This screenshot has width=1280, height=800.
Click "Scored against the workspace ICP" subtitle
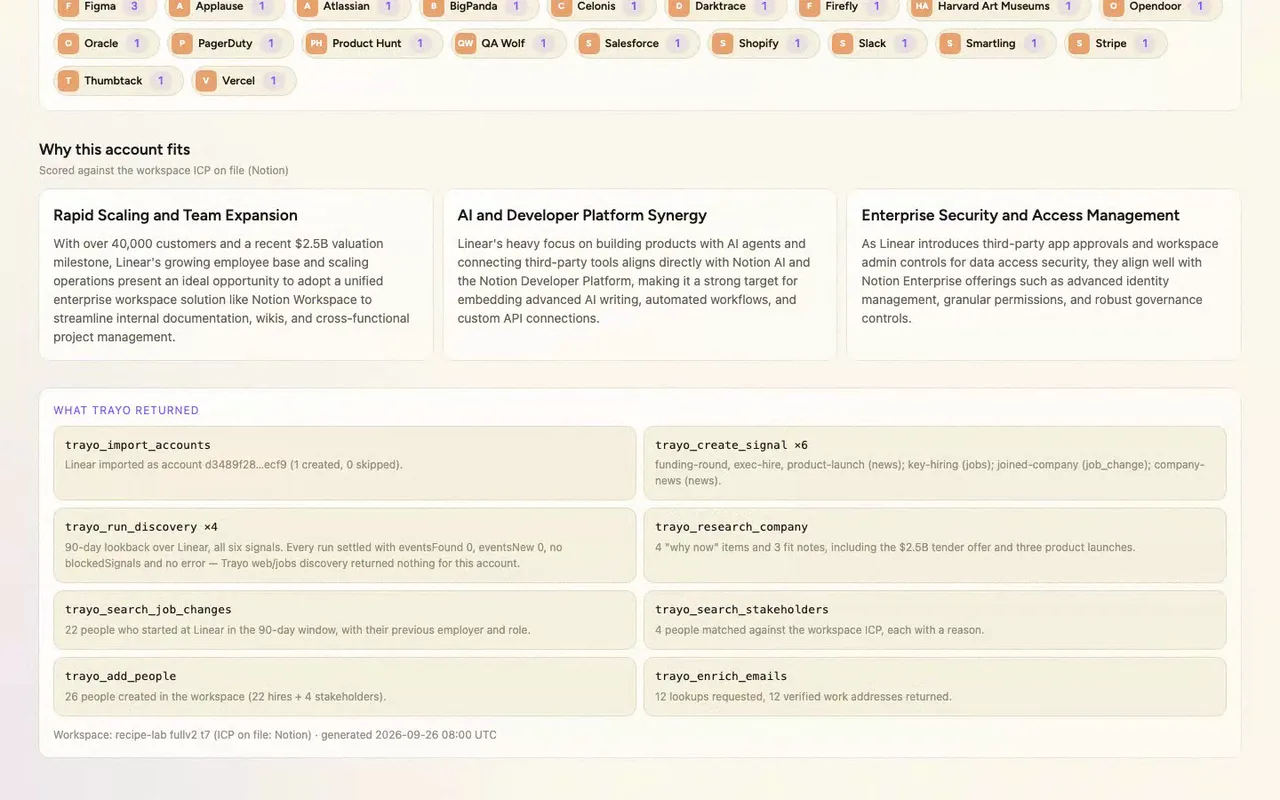click(x=164, y=171)
